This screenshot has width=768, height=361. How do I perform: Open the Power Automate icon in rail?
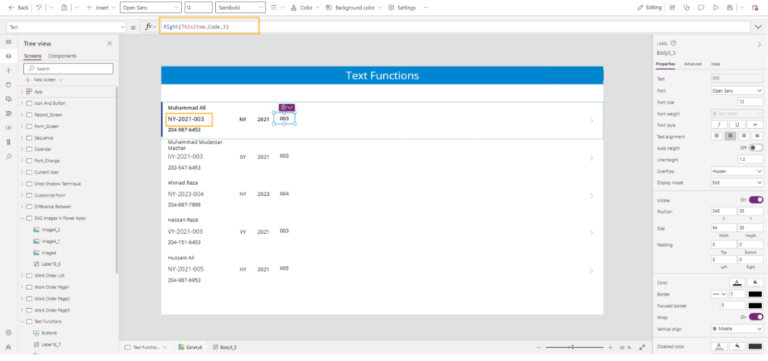pos(8,114)
